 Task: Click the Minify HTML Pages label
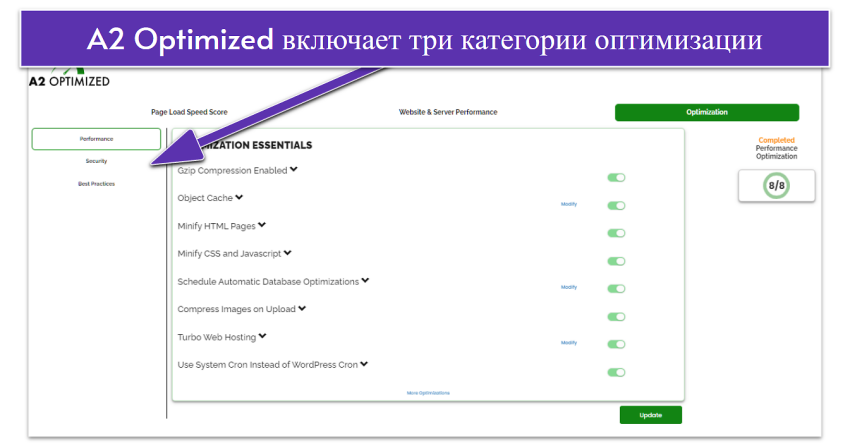click(216, 226)
